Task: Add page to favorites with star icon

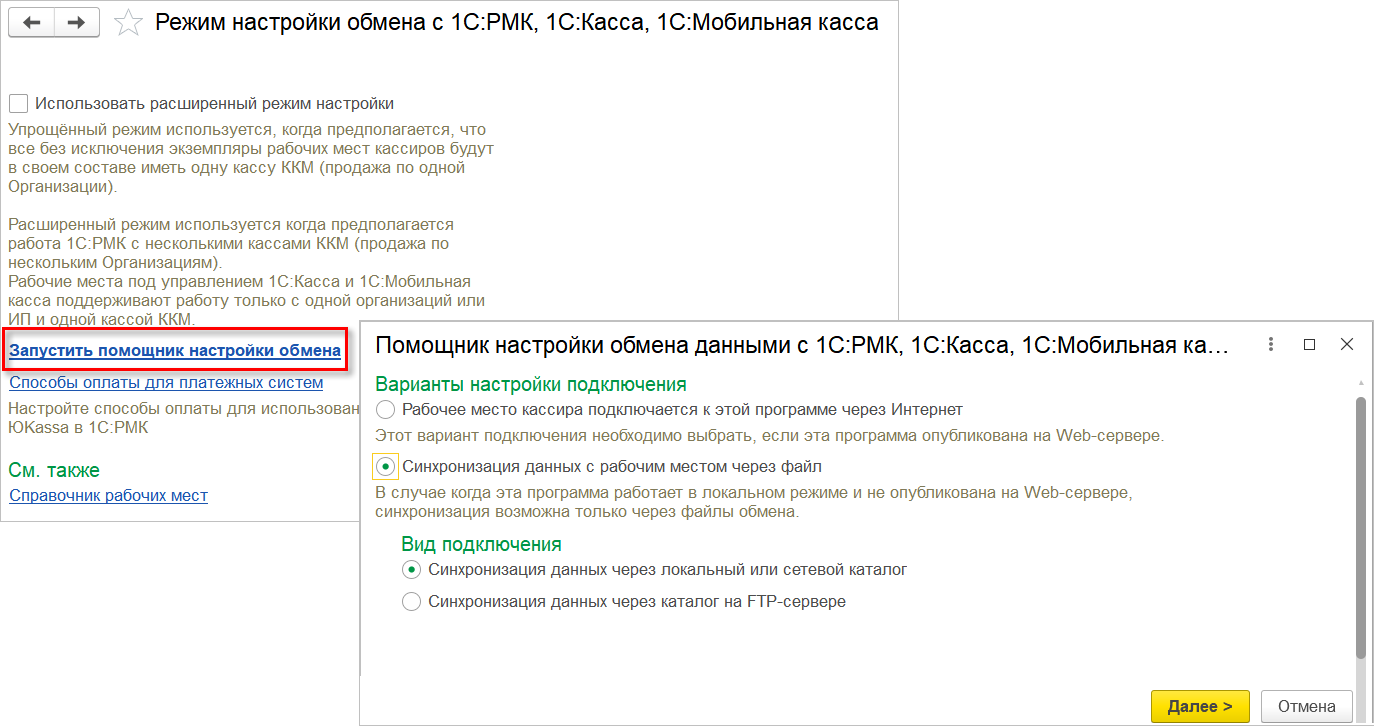Action: (128, 23)
